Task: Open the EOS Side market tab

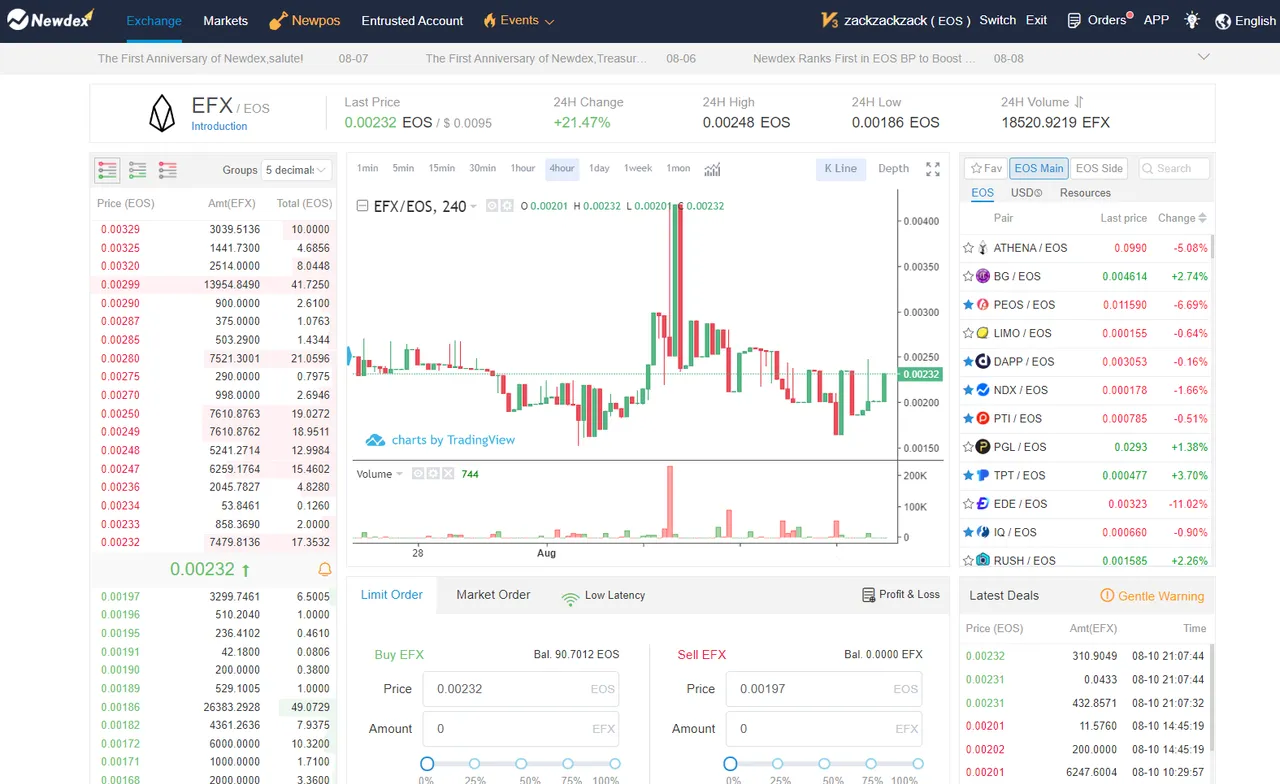Action: [1099, 168]
